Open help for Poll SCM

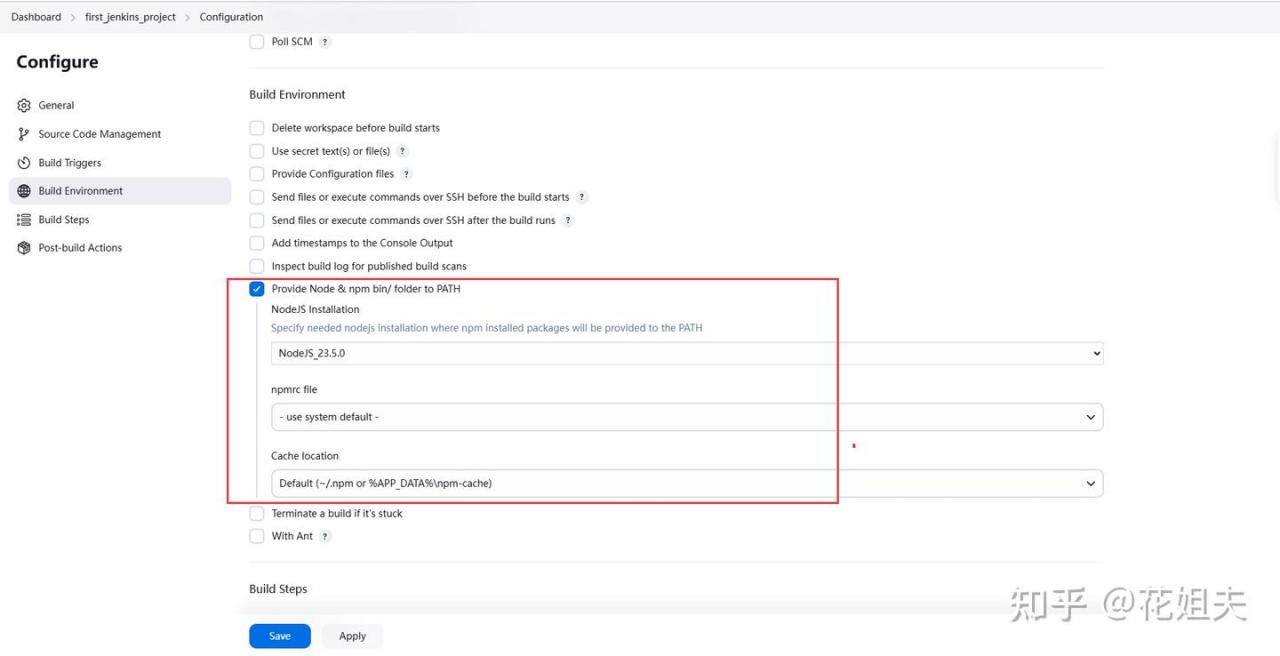click(325, 42)
